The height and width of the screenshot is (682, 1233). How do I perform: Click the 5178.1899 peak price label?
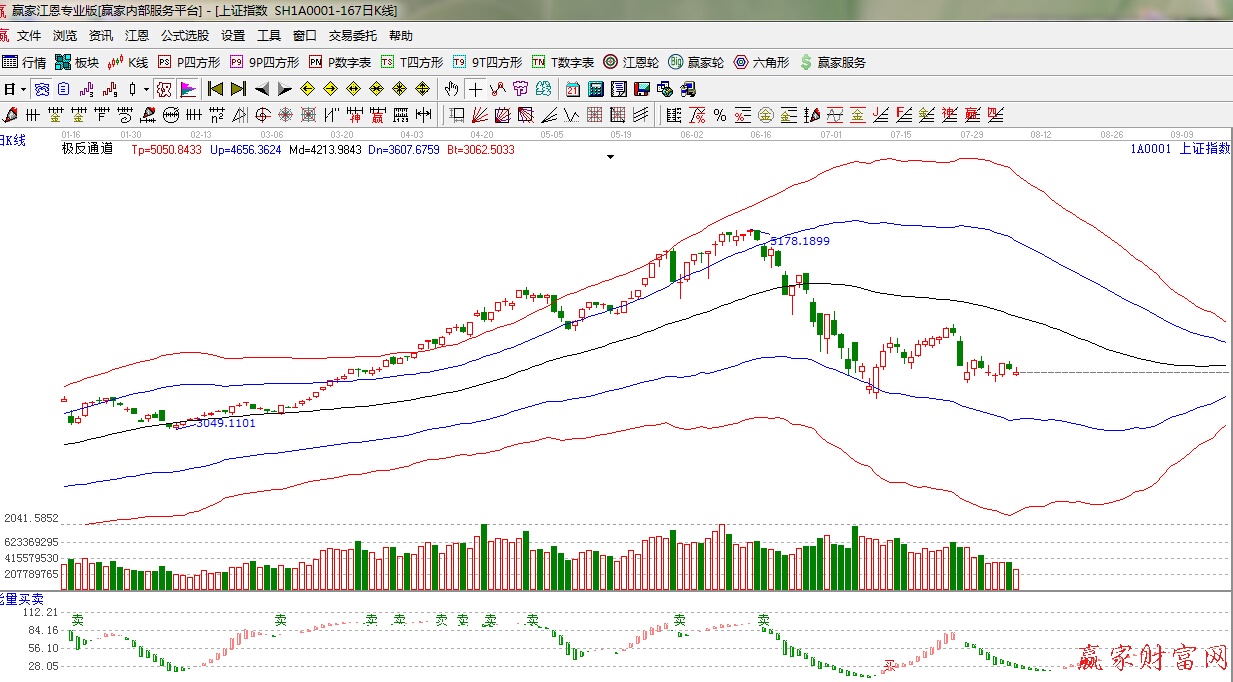pyautogui.click(x=799, y=241)
